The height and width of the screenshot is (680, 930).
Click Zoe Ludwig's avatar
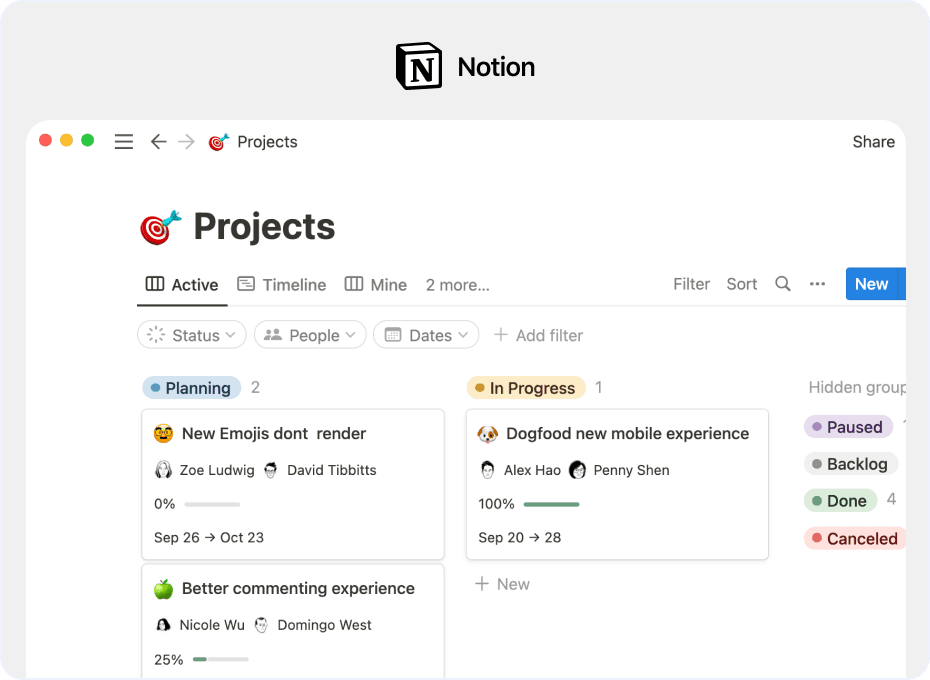coord(163,470)
